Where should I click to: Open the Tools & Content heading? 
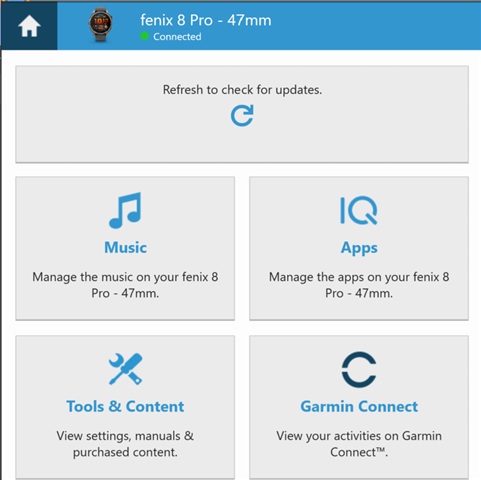pyautogui.click(x=125, y=407)
